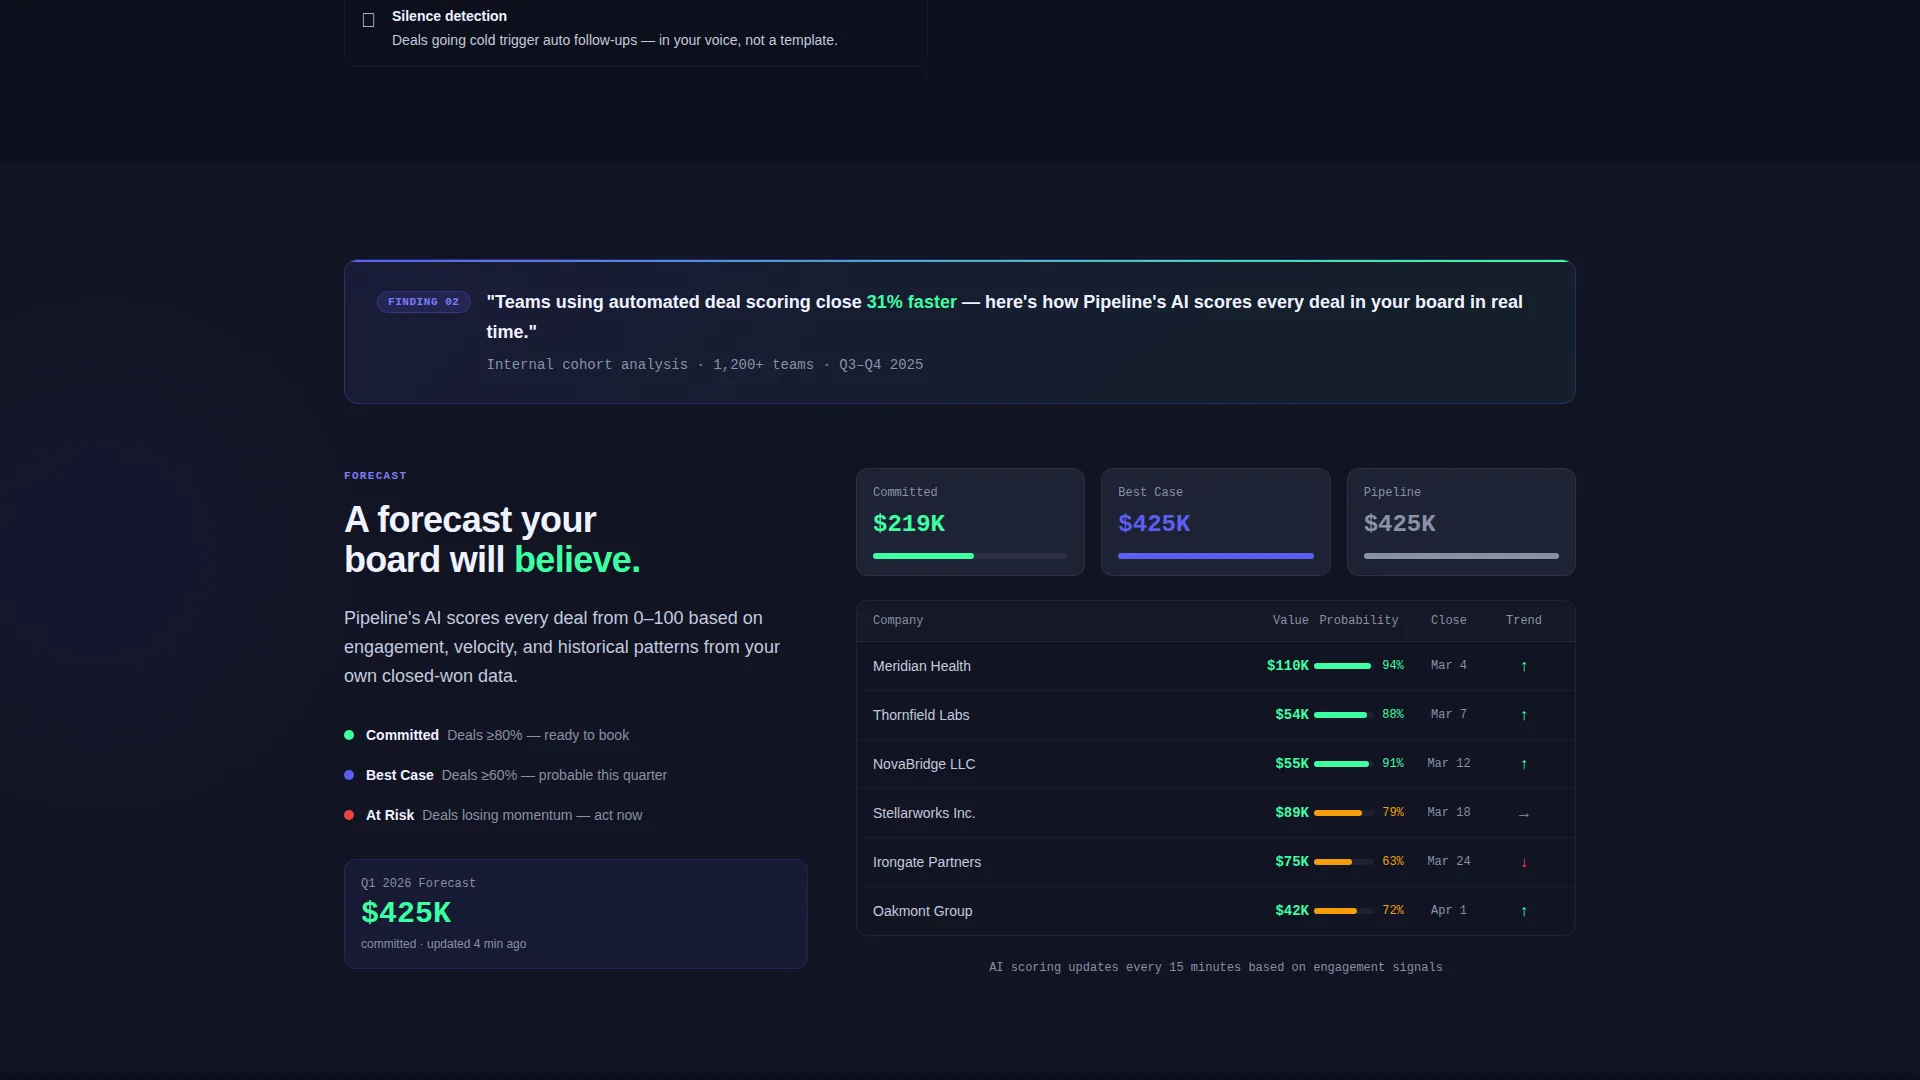Select the Thornfield Labs company name
Viewport: 1920px width, 1080px height.
pos(921,715)
